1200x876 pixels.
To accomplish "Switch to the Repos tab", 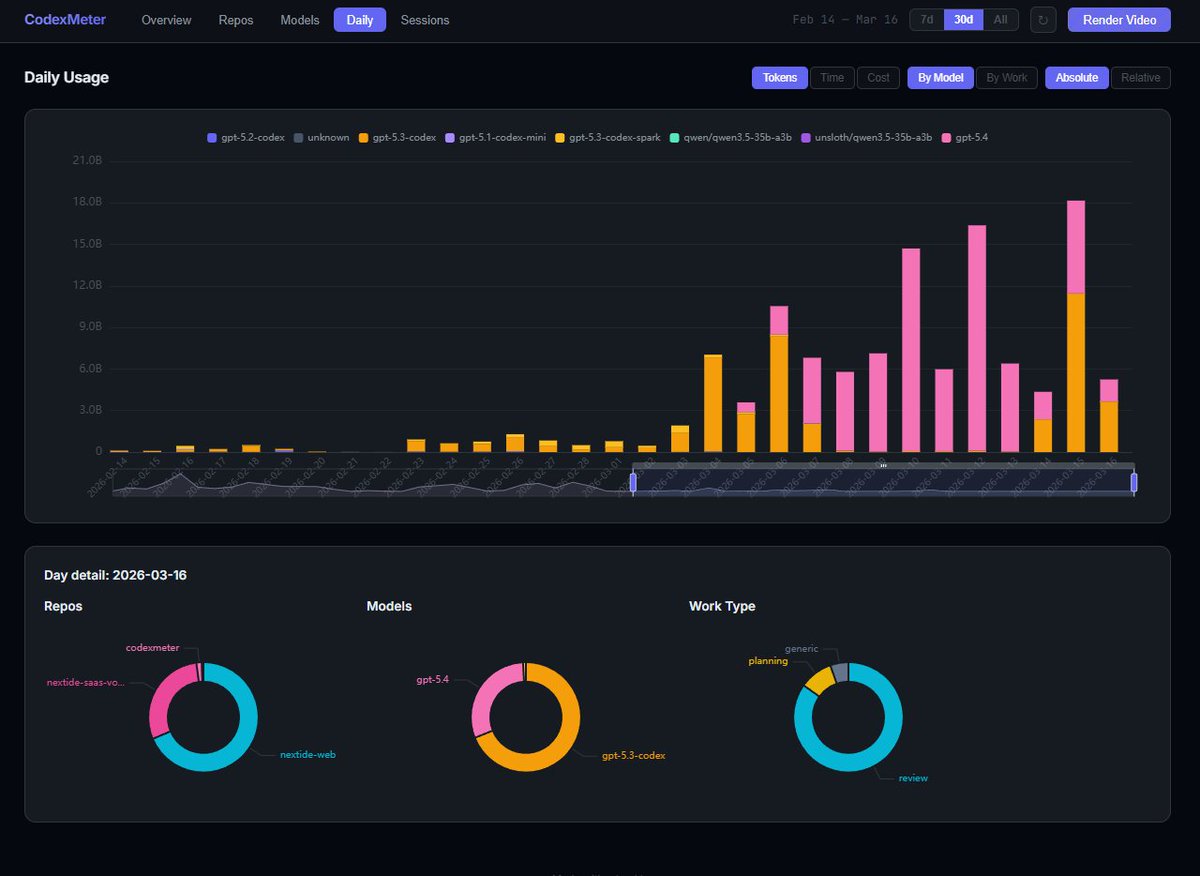I will [x=236, y=20].
